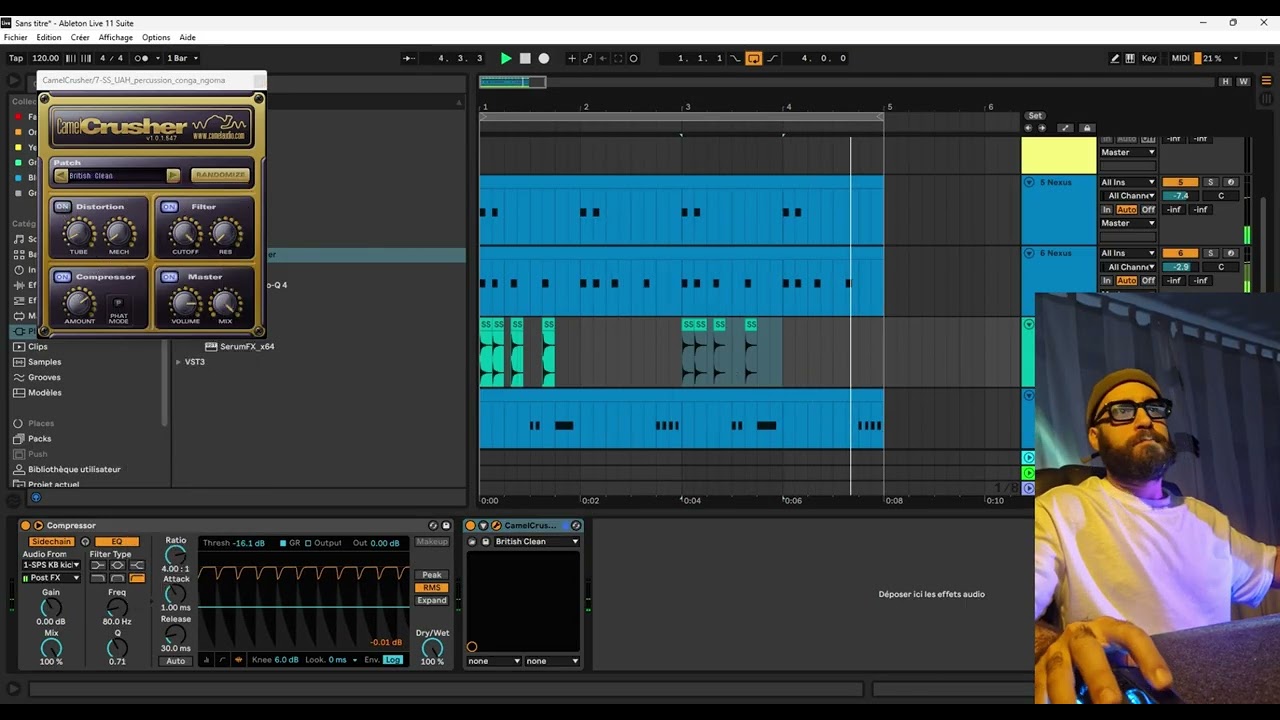Toggle the compressor Makeup button
This screenshot has width=1280, height=720.
point(432,542)
